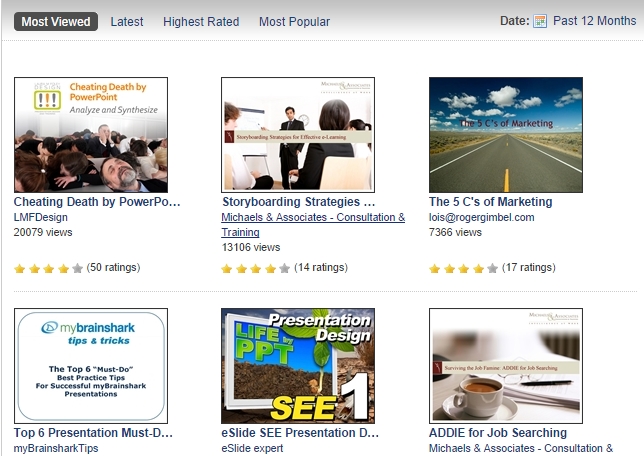This screenshot has height=456, width=644.
Task: Click the calendar icon beside Date
Action: pyautogui.click(x=540, y=21)
